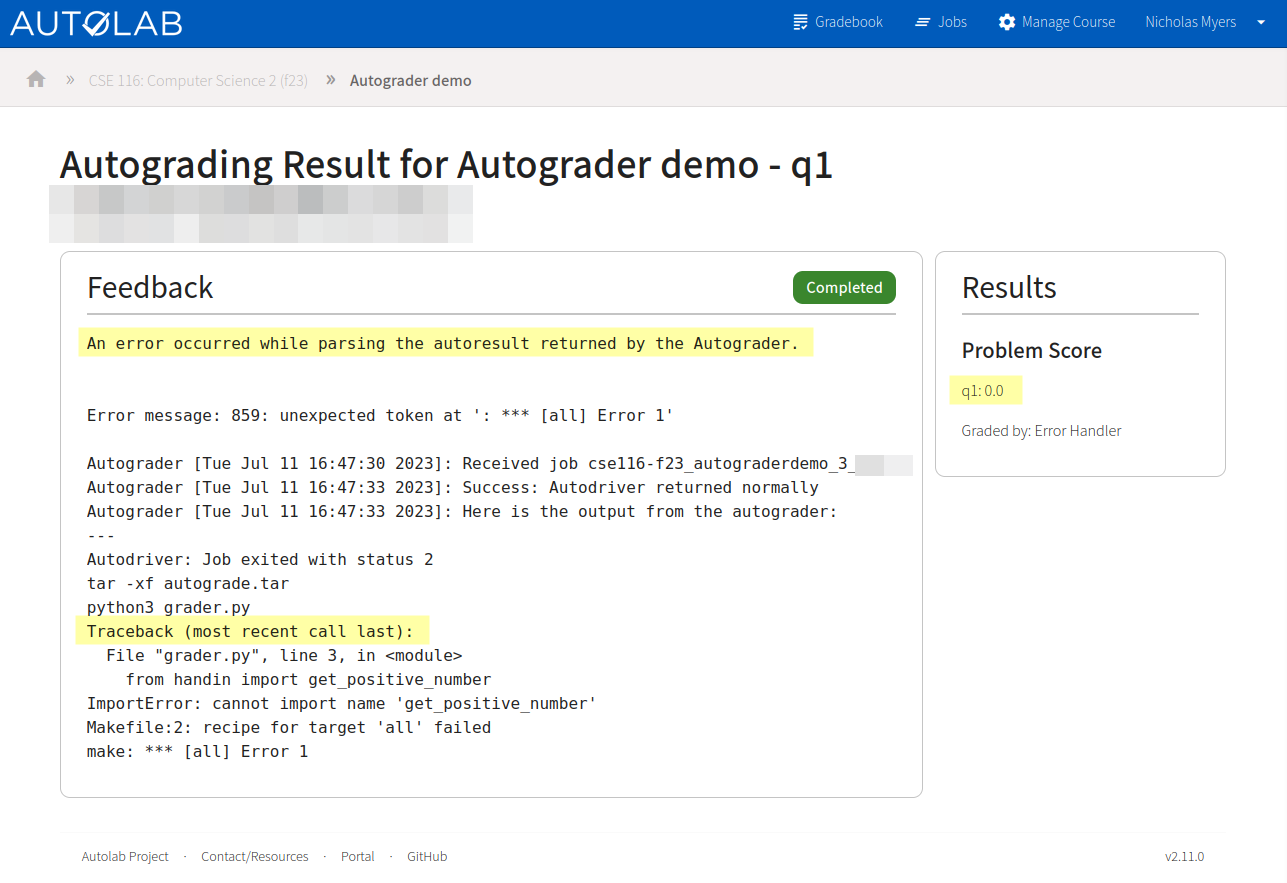Click the 'python3 grader.py' line
The height and width of the screenshot is (883, 1287).
169,607
